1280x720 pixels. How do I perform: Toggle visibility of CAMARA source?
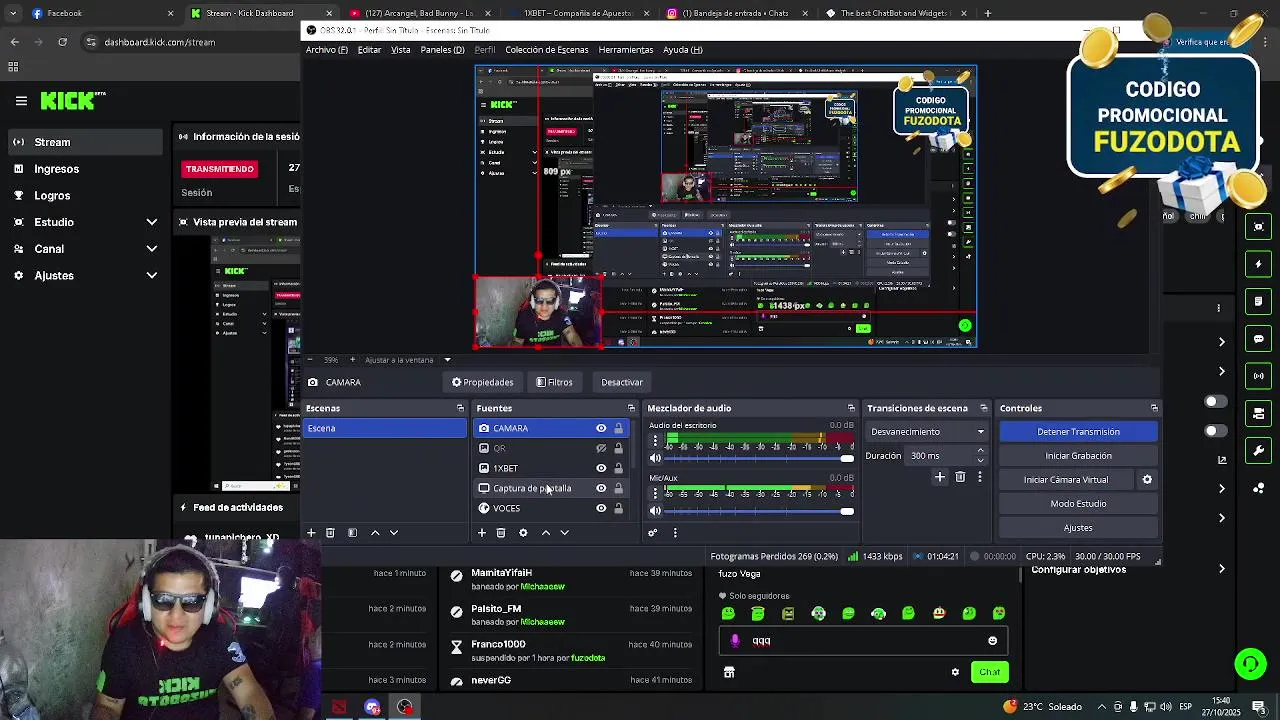click(x=601, y=428)
